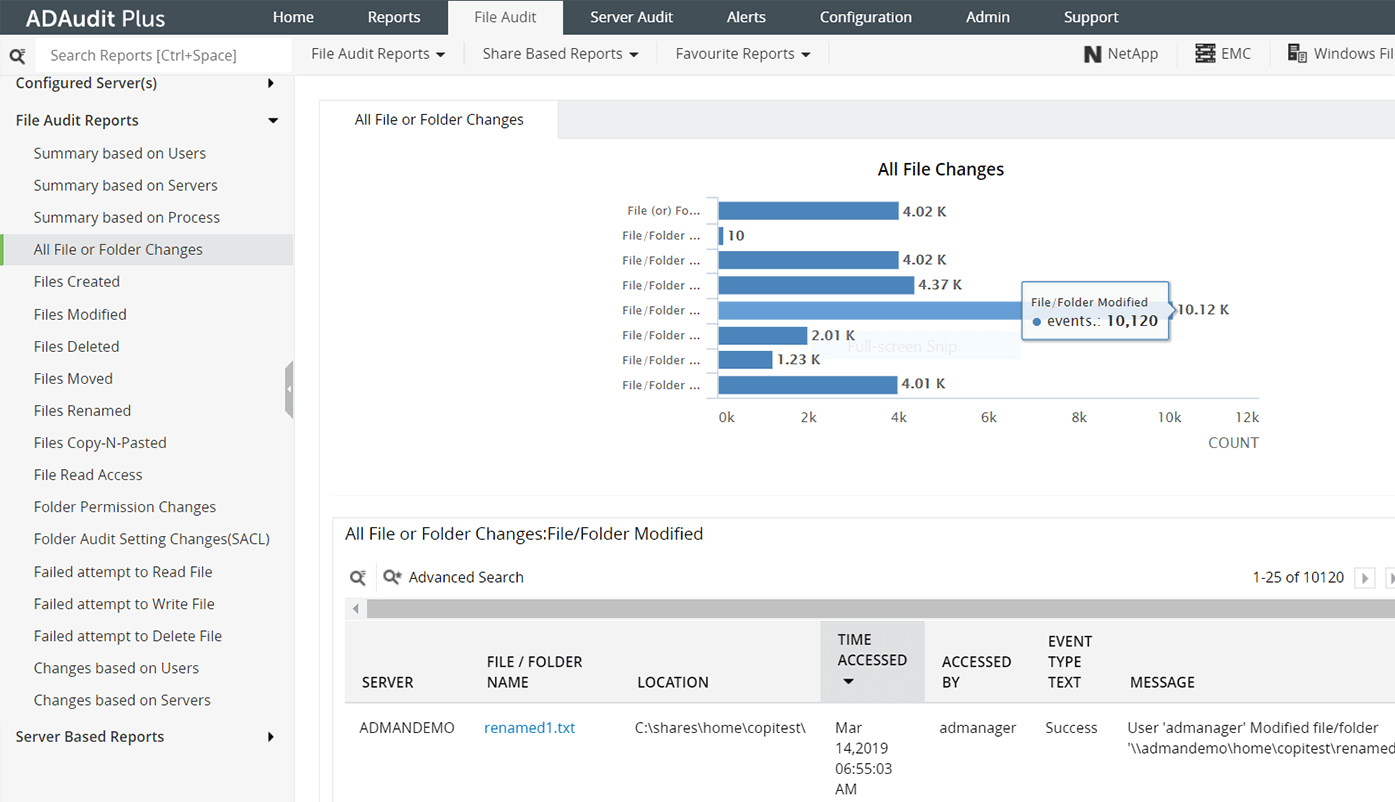1395x802 pixels.
Task: Open the File Audit Reports dropdown
Action: (378, 54)
